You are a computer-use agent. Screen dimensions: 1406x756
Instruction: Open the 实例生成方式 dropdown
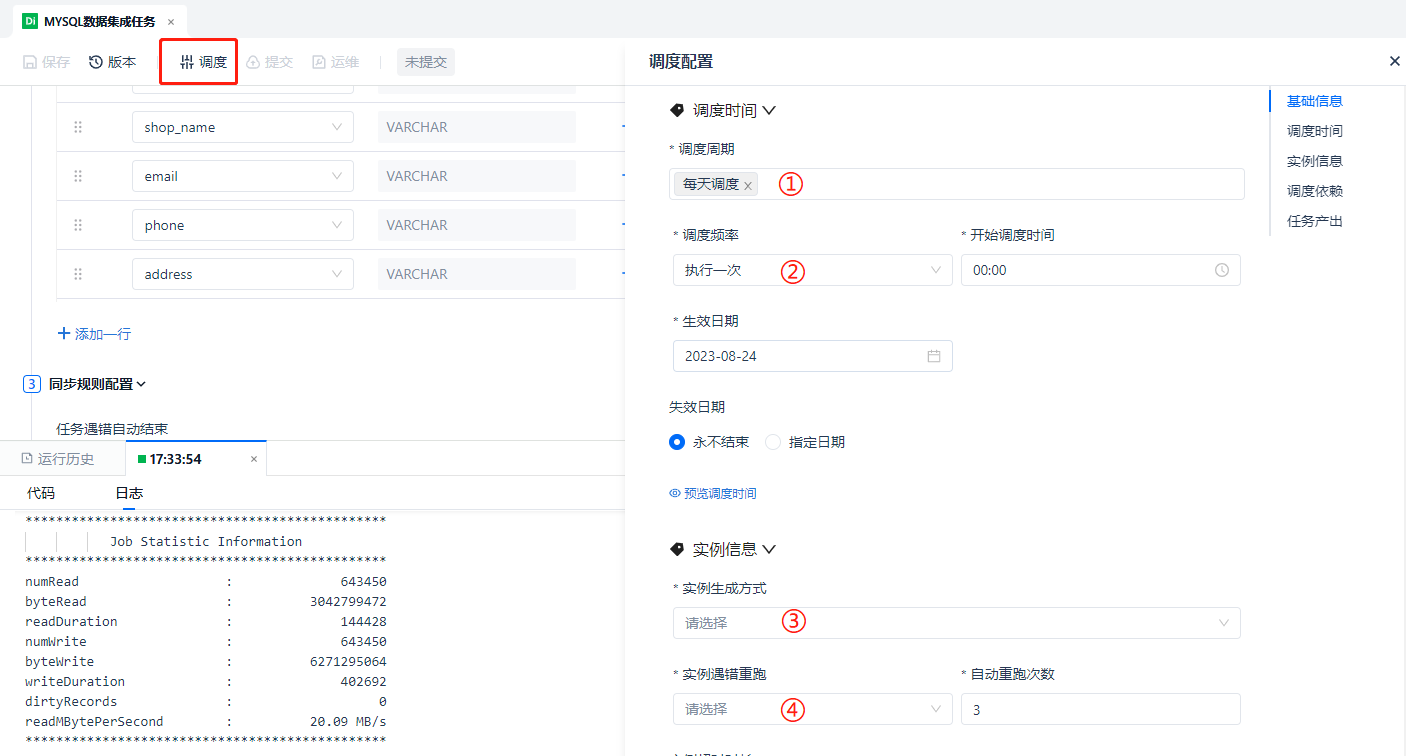(x=955, y=623)
